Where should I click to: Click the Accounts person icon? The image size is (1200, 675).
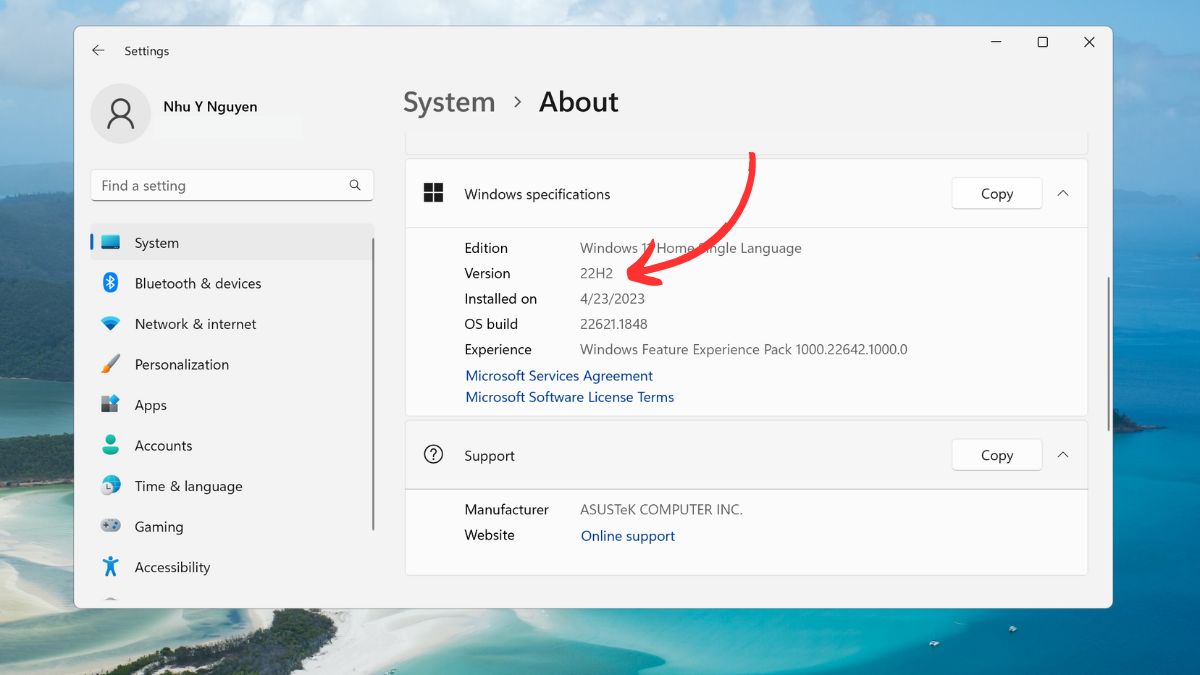[111, 445]
